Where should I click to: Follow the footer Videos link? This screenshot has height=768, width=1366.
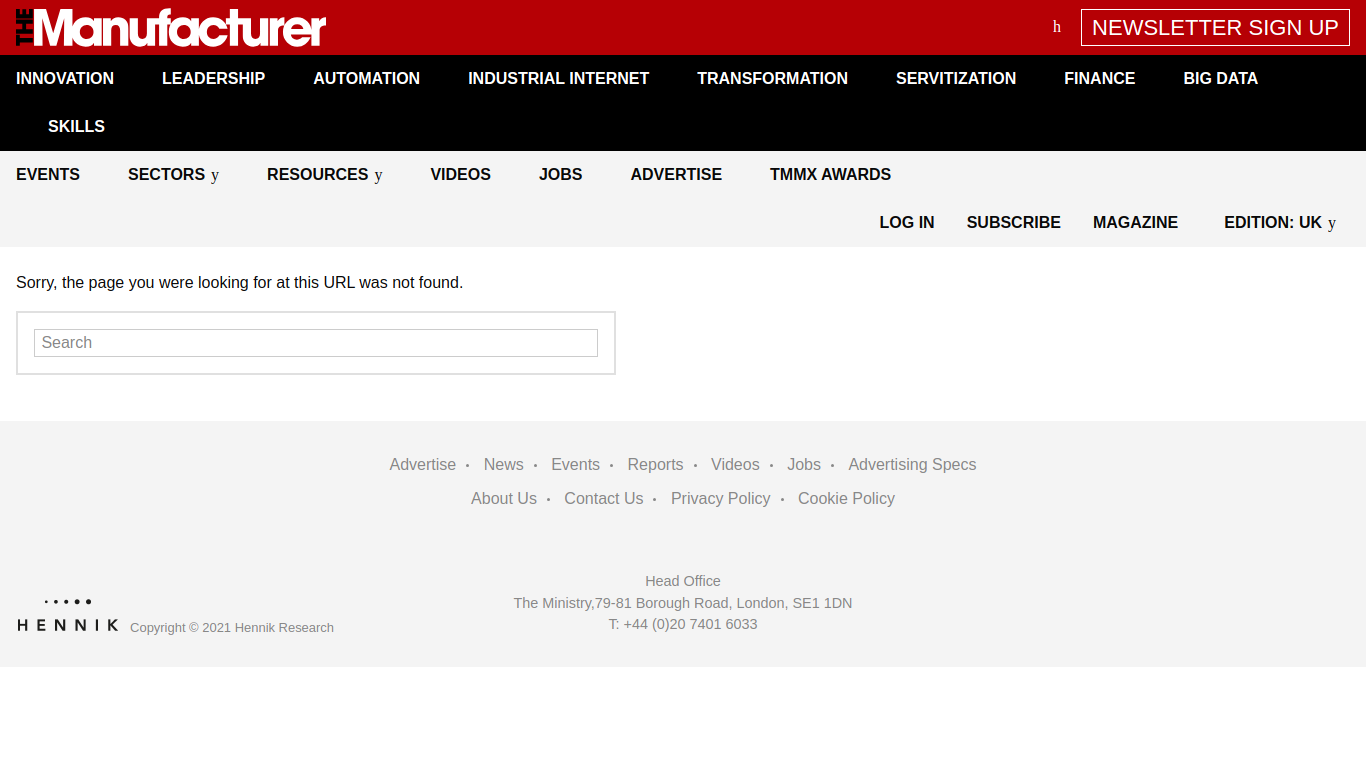[735, 464]
